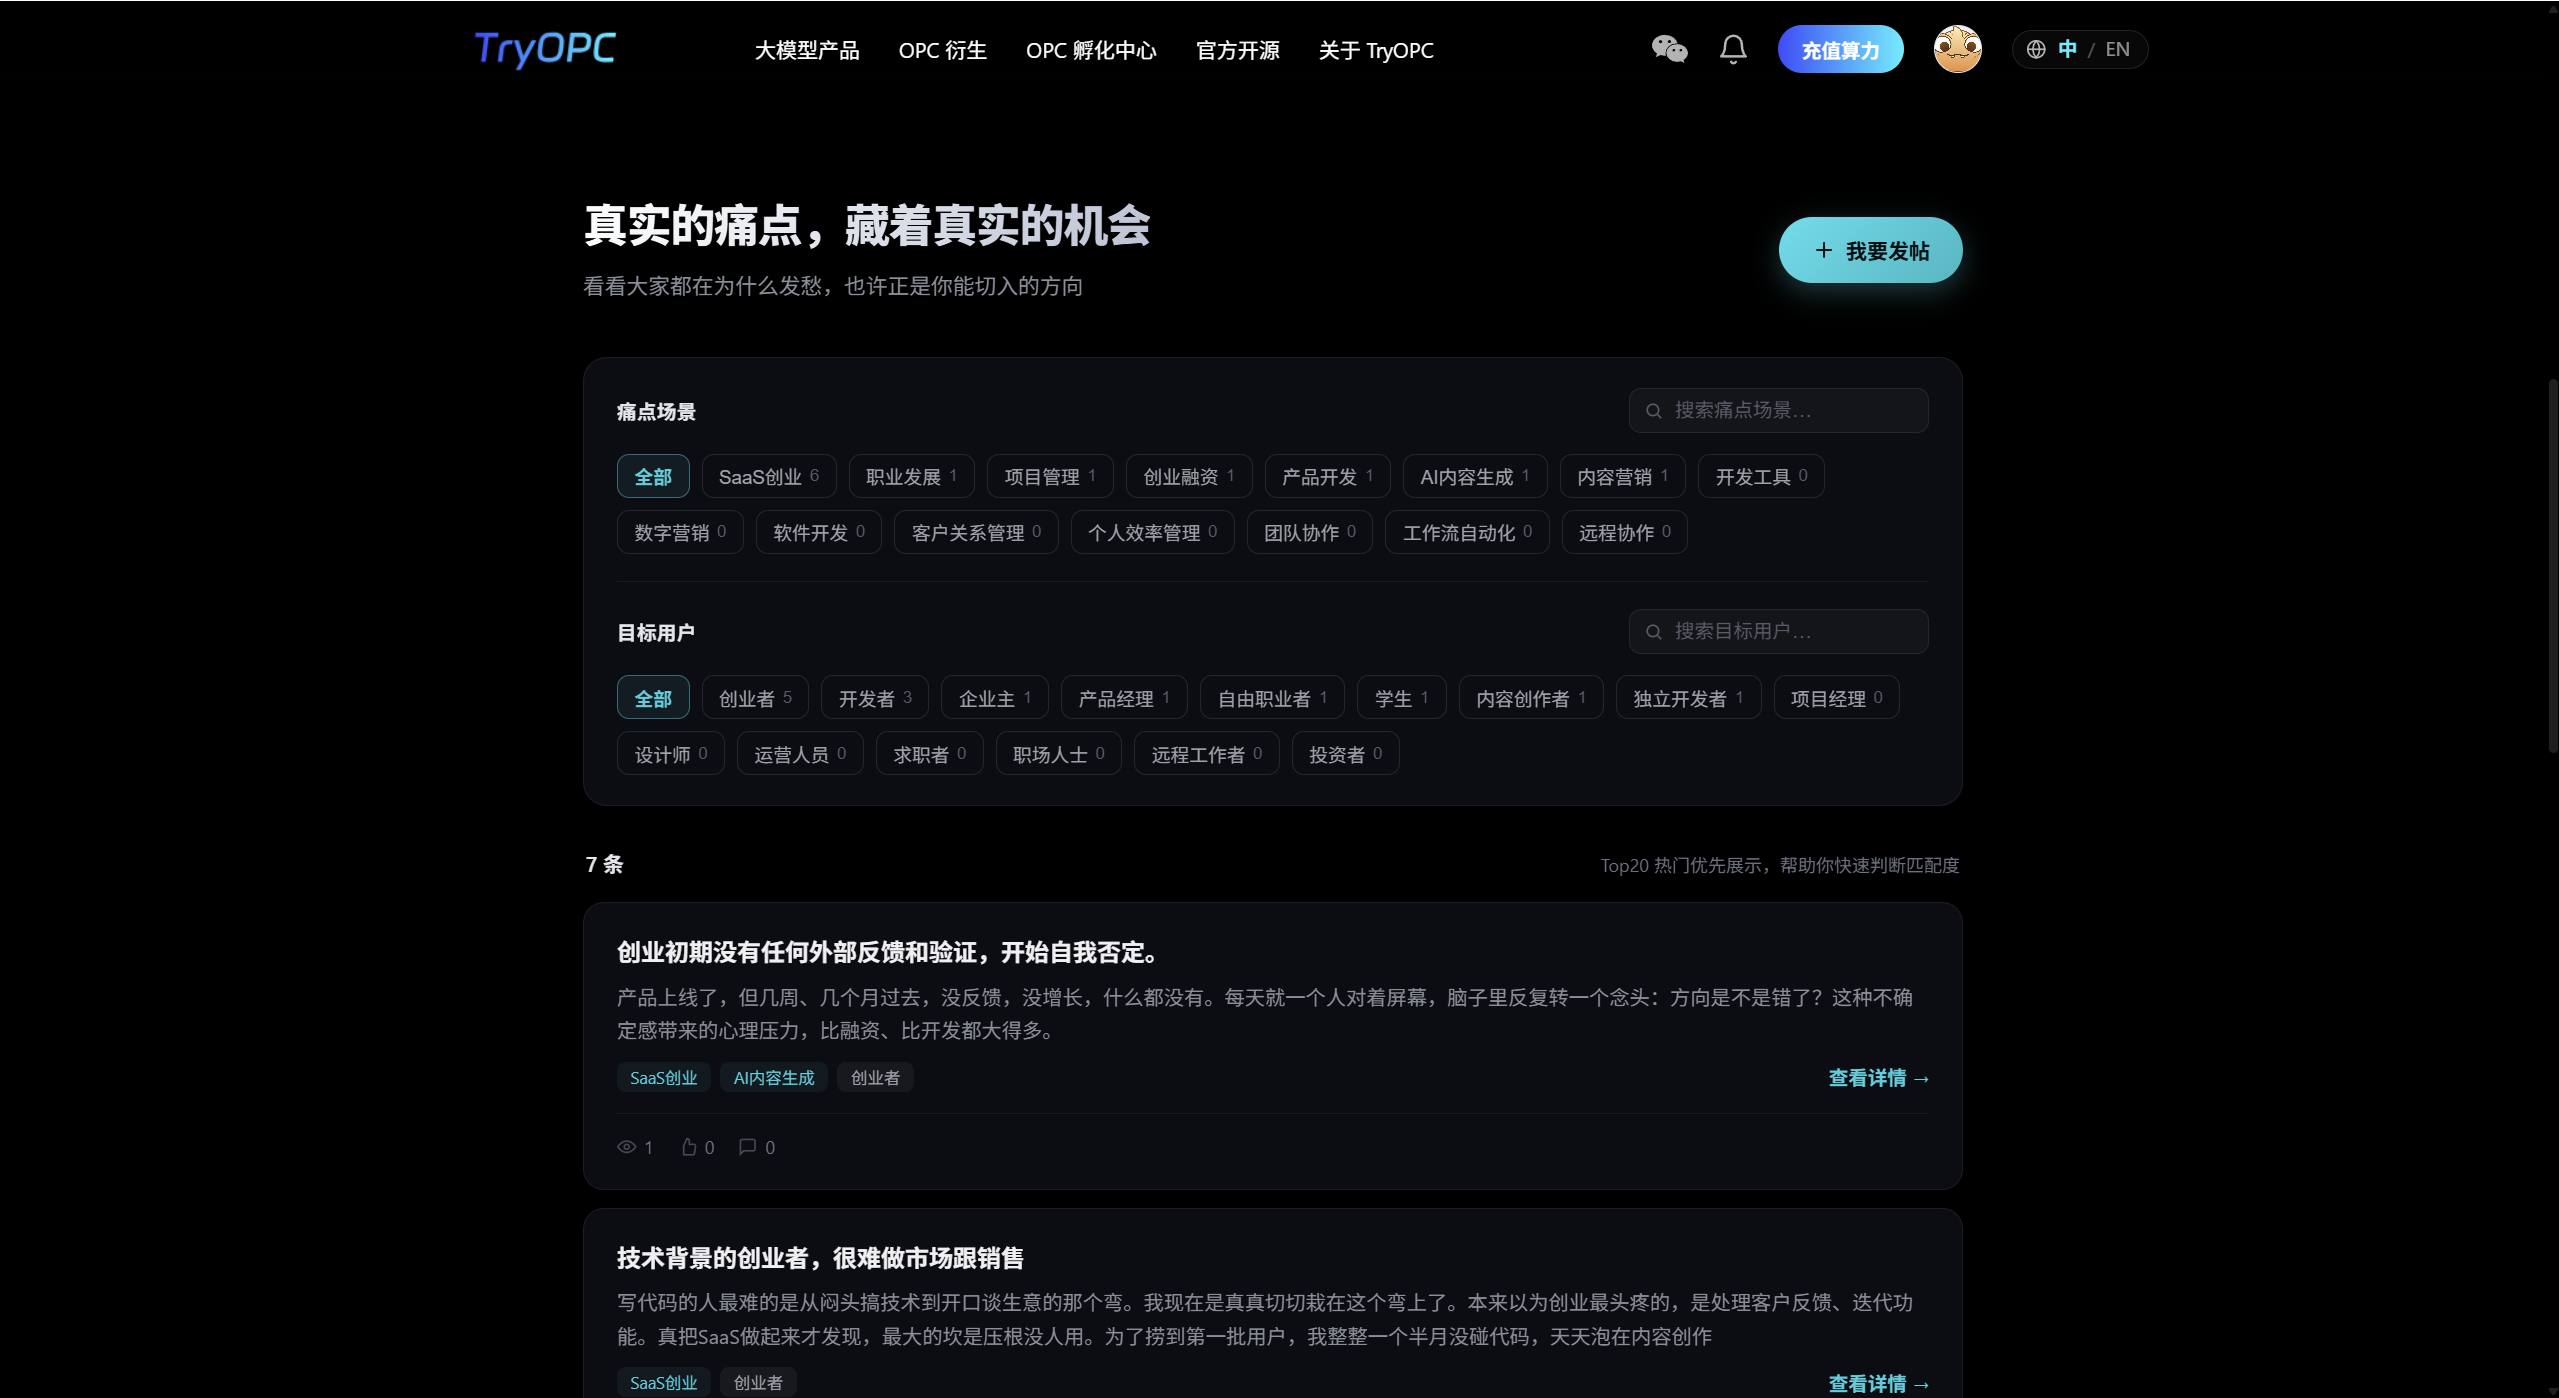Focus the 搜索目标用户 search field
Image resolution: width=2559 pixels, height=1398 pixels.
point(1778,631)
